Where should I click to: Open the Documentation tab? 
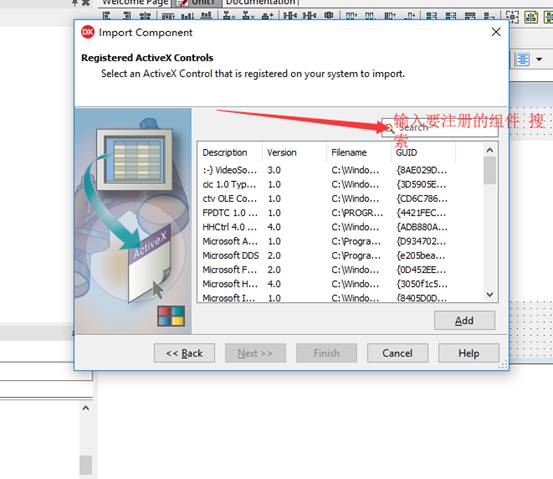261,3
